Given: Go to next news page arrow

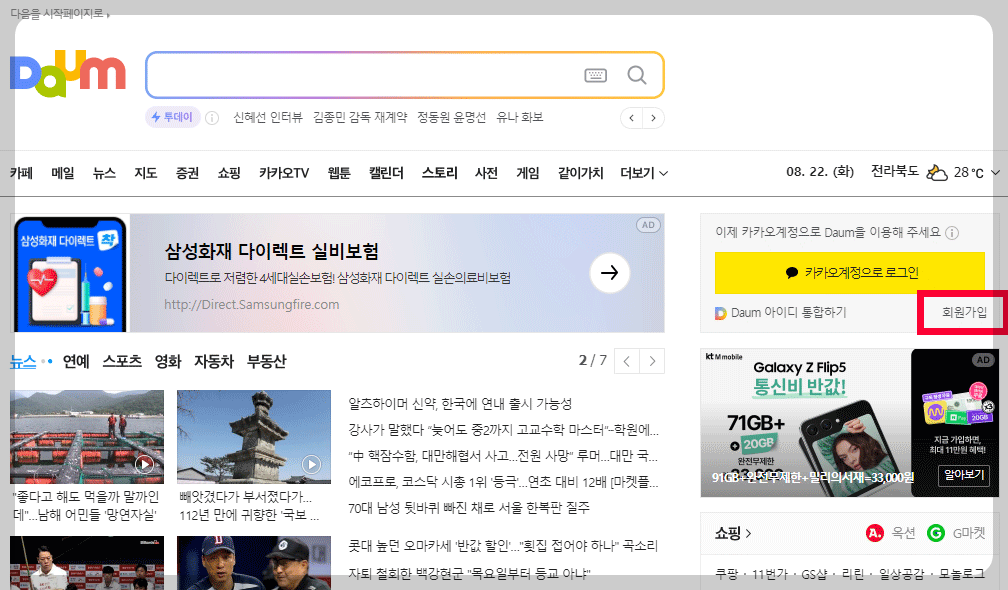Looking at the screenshot, I should point(652,361).
